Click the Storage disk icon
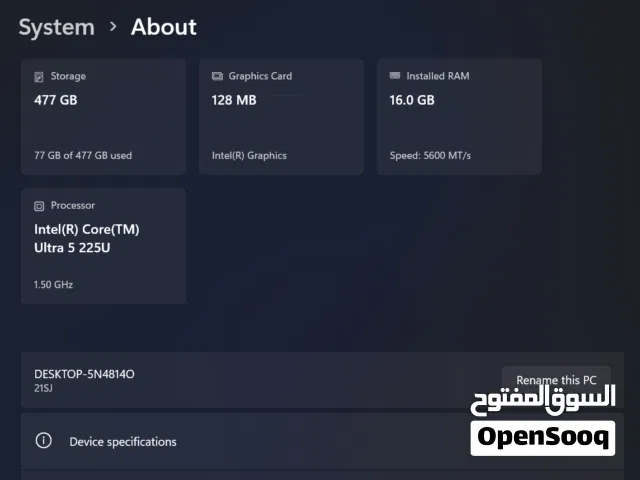This screenshot has width=640, height=480. [39, 77]
